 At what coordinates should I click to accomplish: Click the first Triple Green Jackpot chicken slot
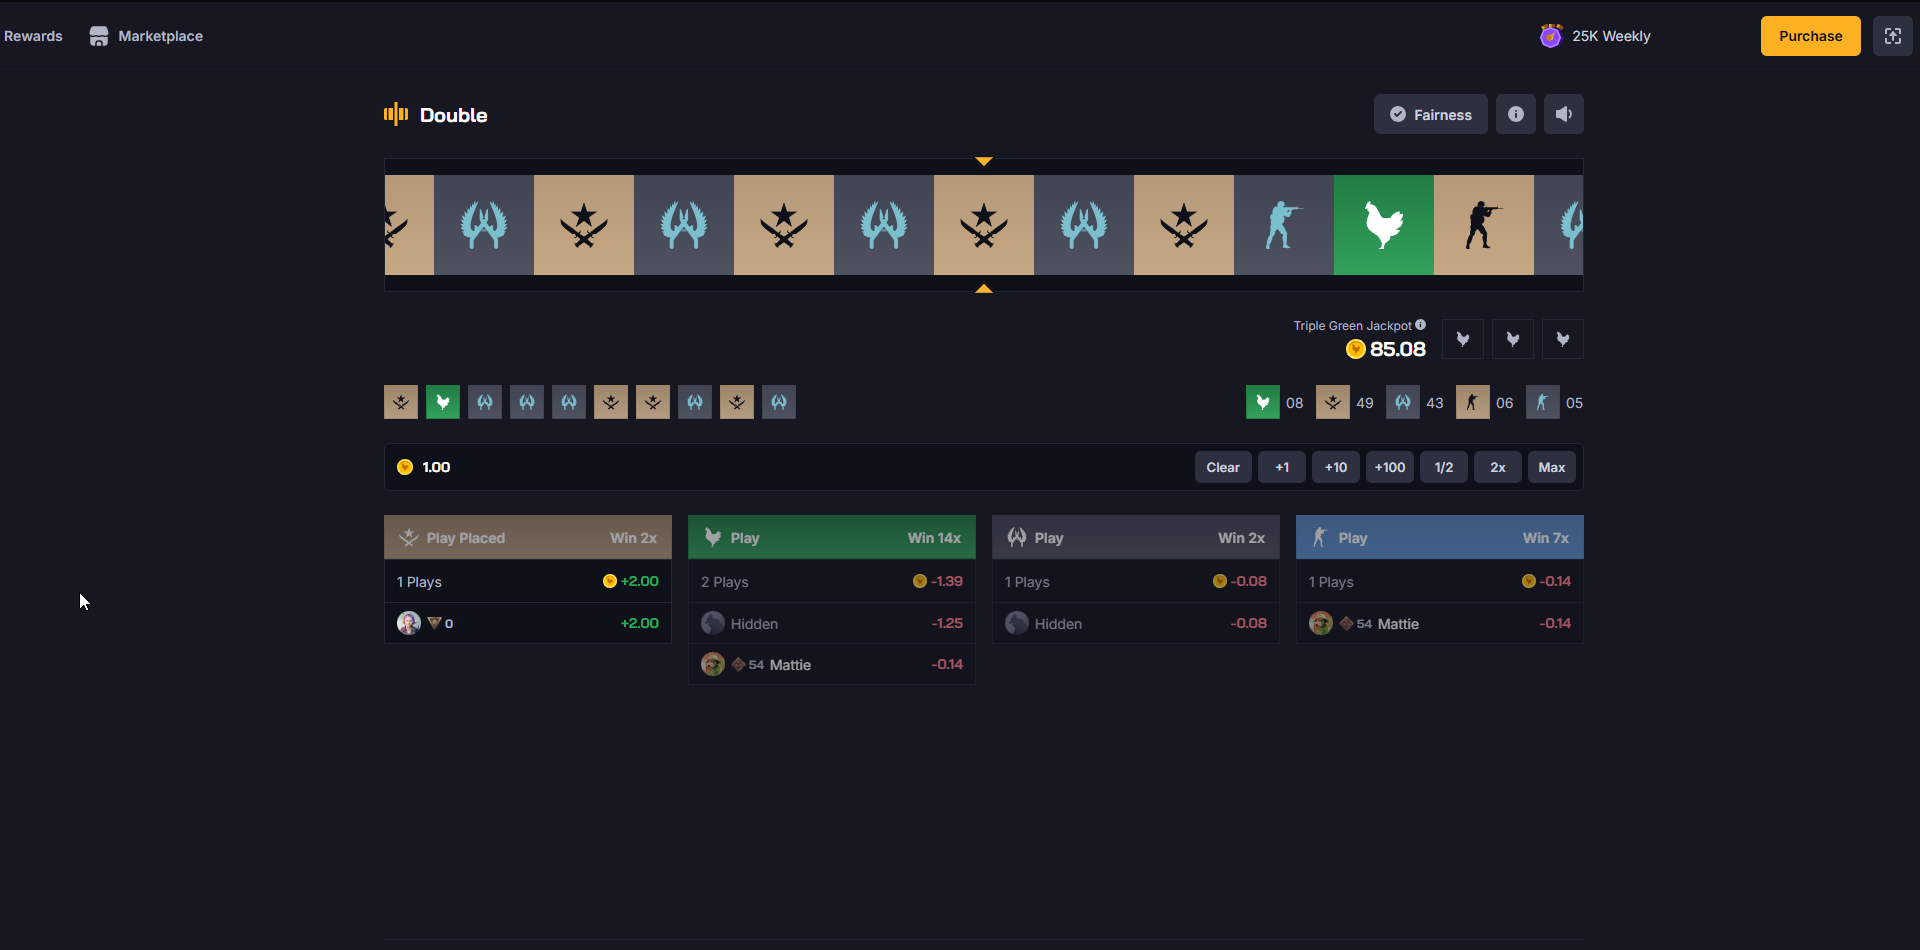(1463, 339)
